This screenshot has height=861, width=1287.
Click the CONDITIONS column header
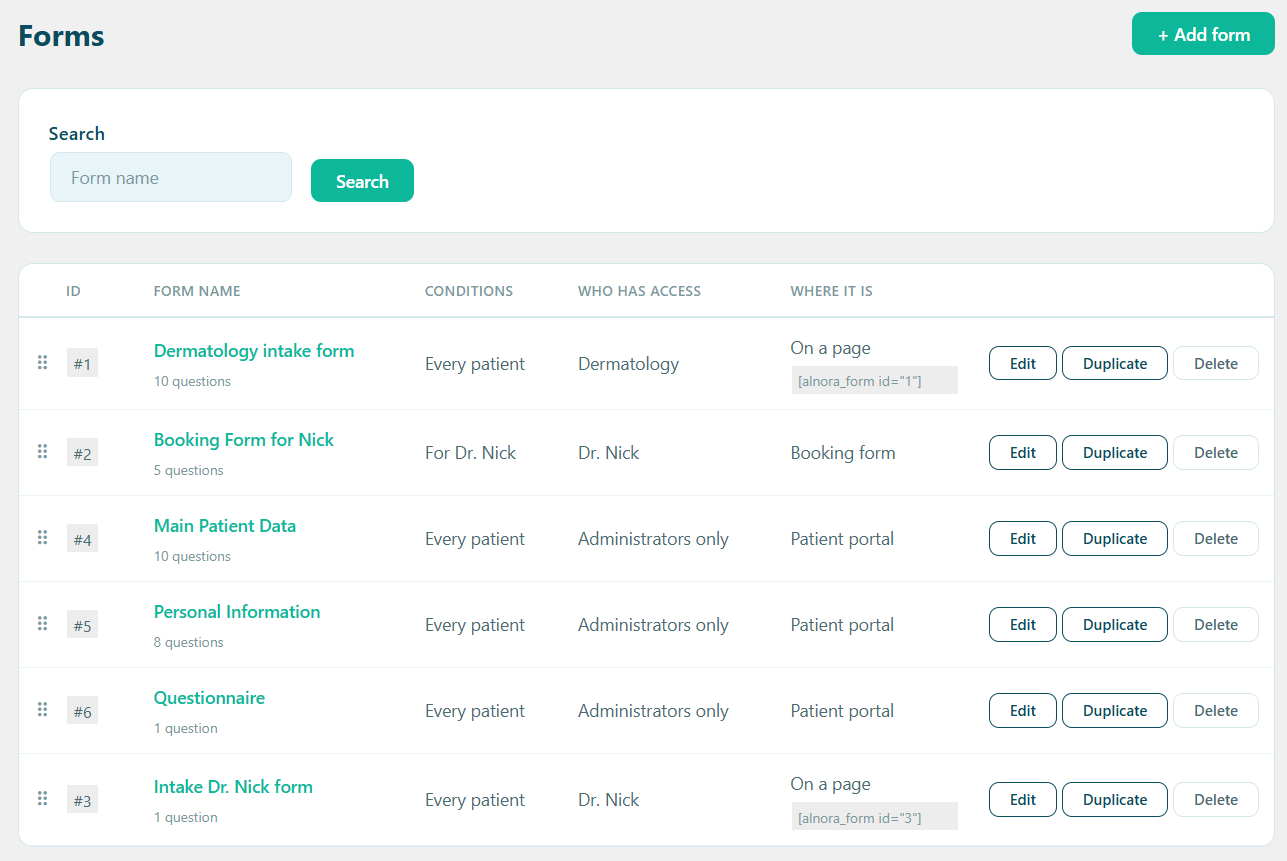(469, 291)
